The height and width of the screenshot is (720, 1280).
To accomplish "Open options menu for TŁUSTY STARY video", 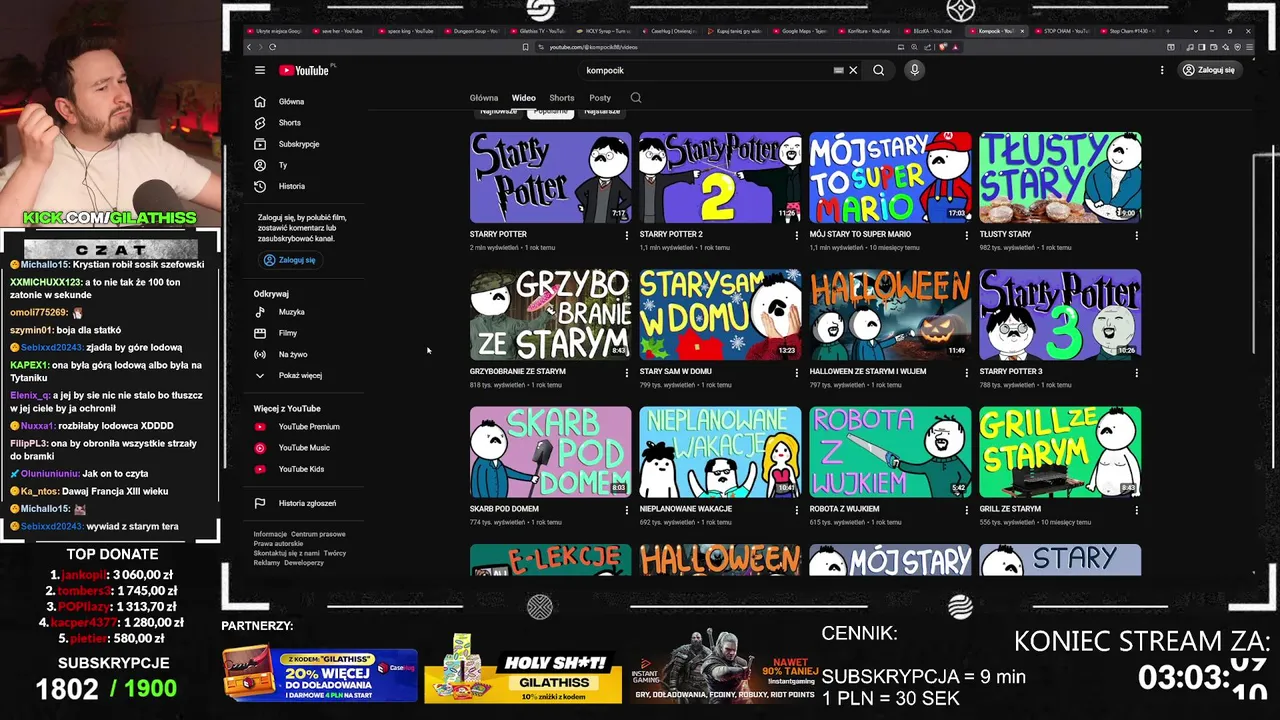I will click(x=1136, y=235).
